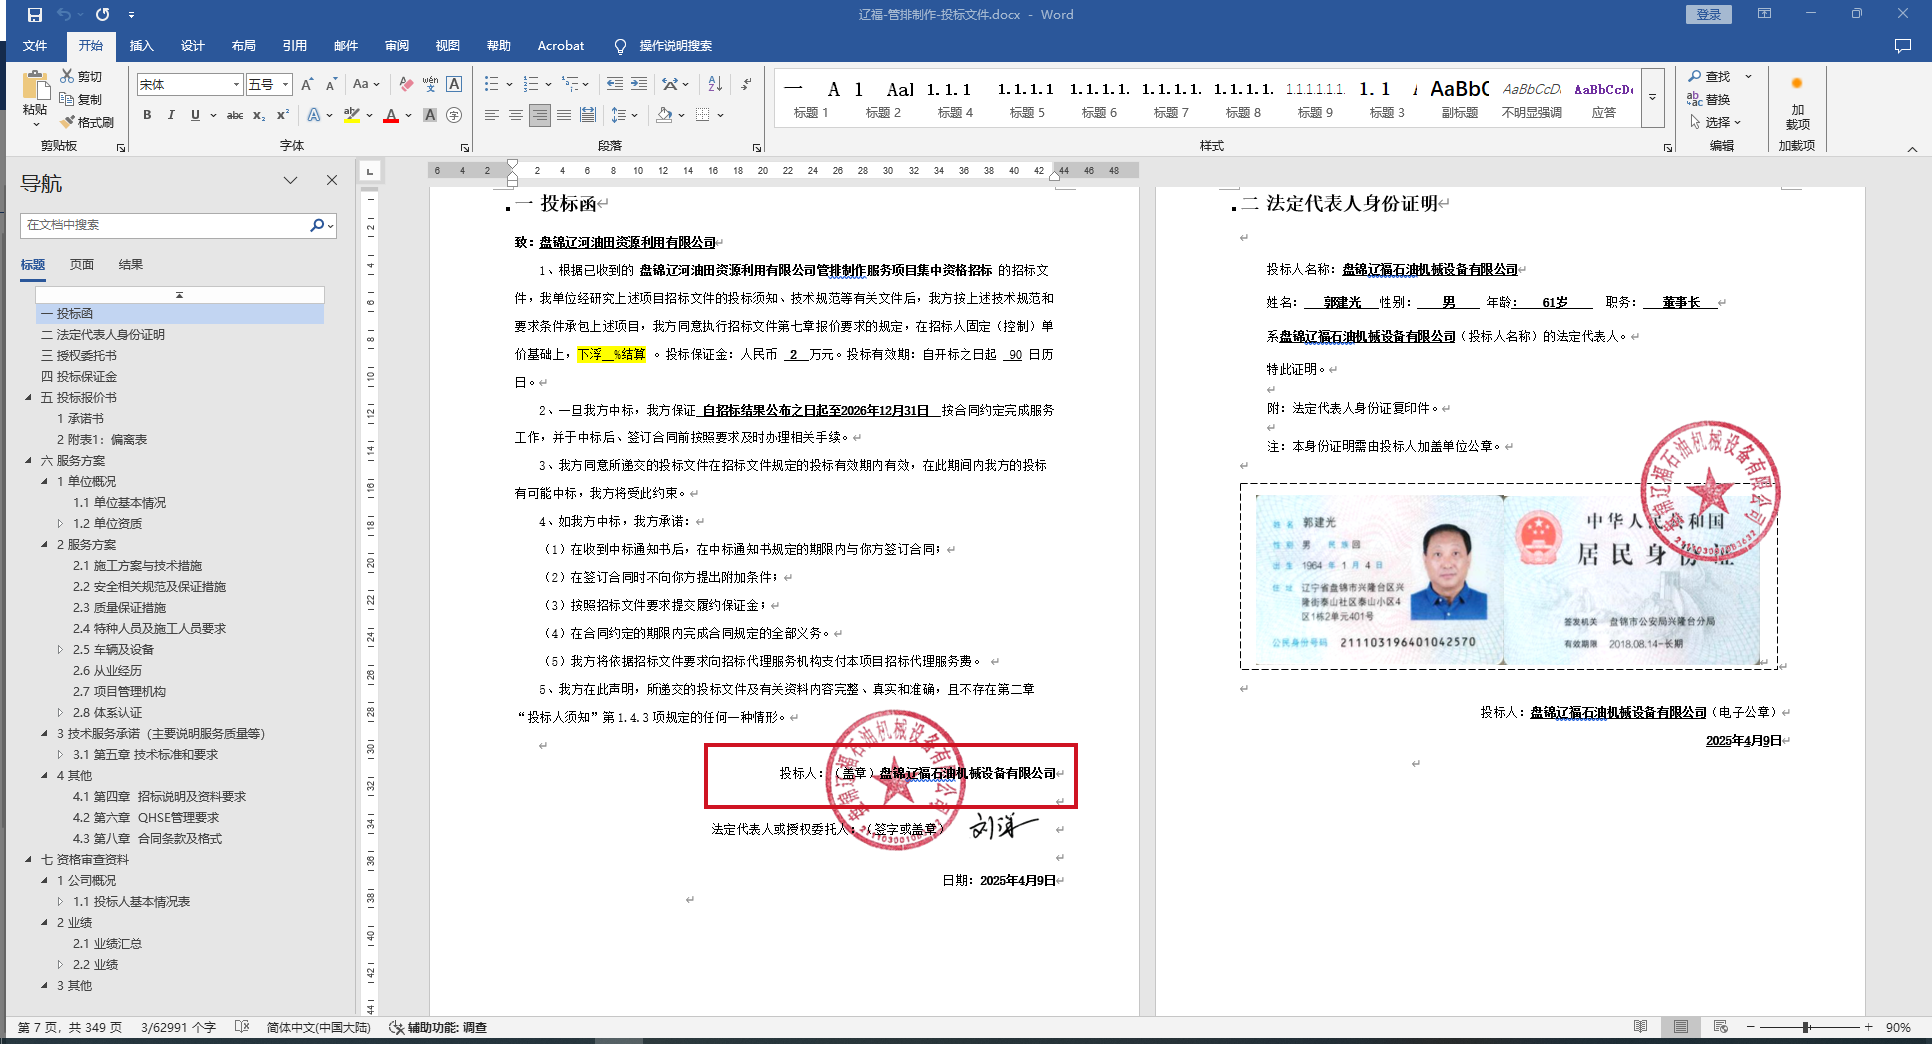This screenshot has height=1044, width=1932.
Task: Collapse the 七 资格审查资料 heading
Action: 29,860
